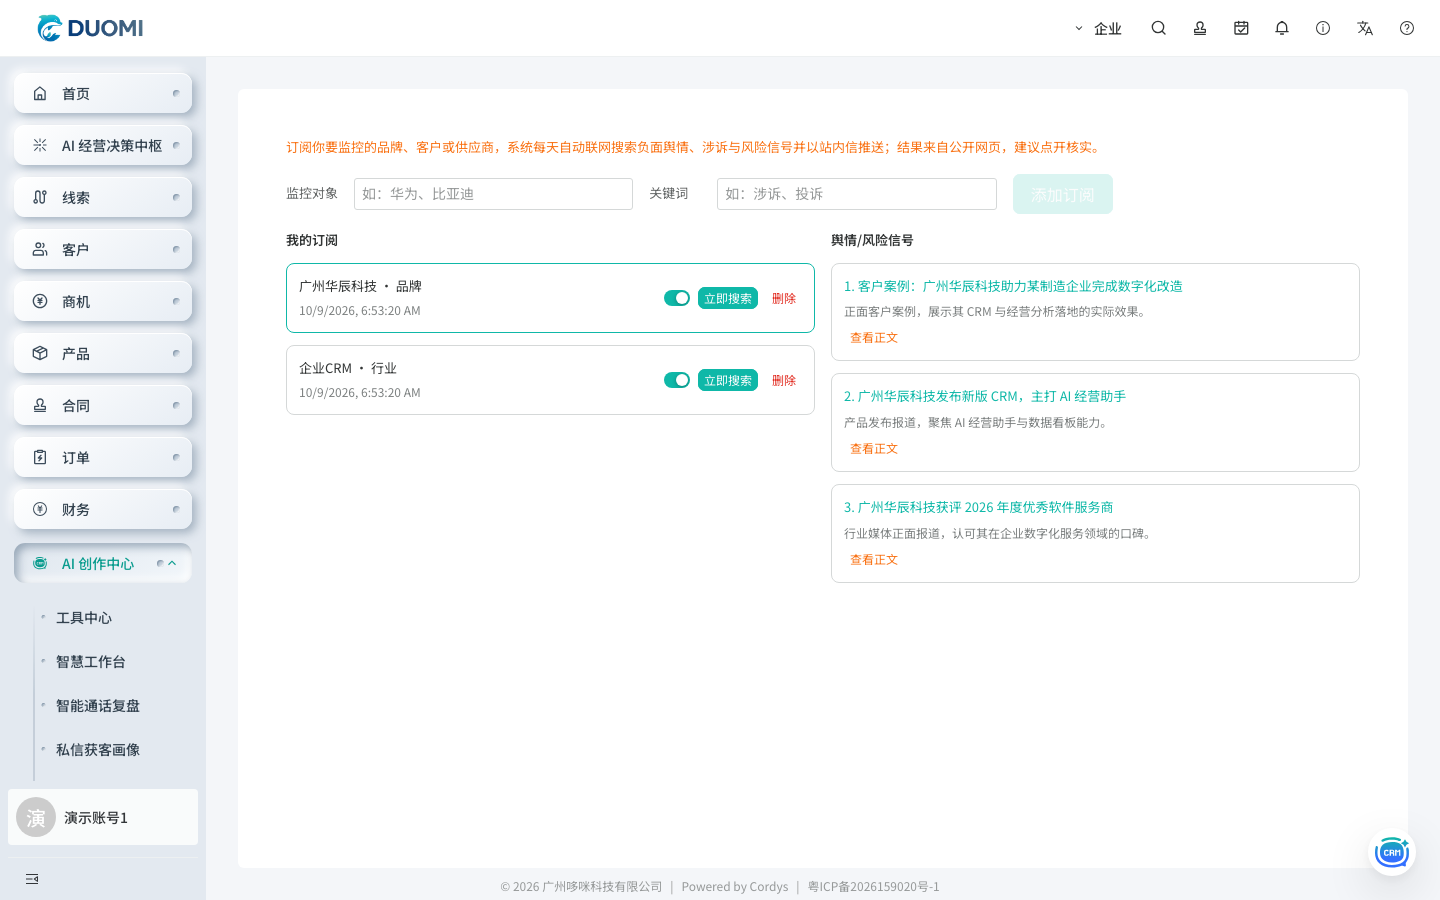Select the 智能通话复盘 submenu item
1440x900 pixels.
tap(98, 706)
